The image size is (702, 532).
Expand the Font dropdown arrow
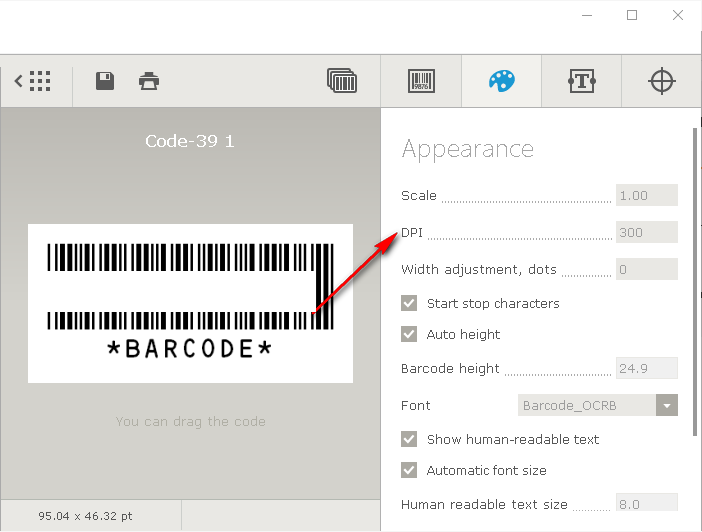click(x=666, y=405)
